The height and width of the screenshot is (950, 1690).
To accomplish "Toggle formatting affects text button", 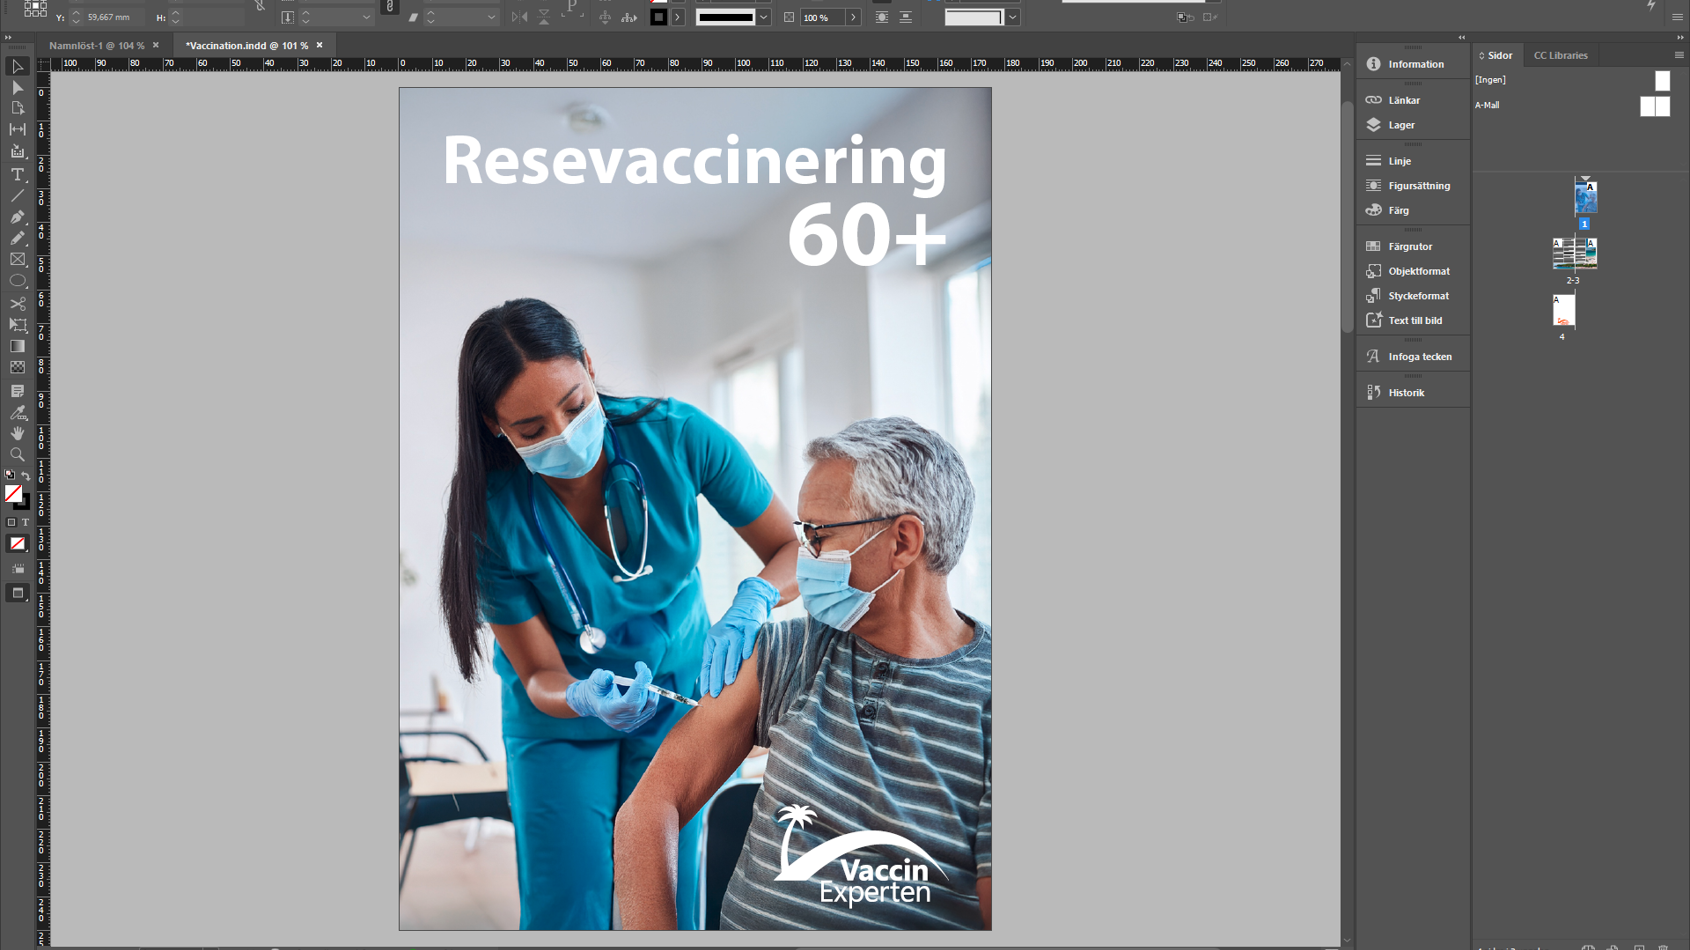I will point(26,522).
